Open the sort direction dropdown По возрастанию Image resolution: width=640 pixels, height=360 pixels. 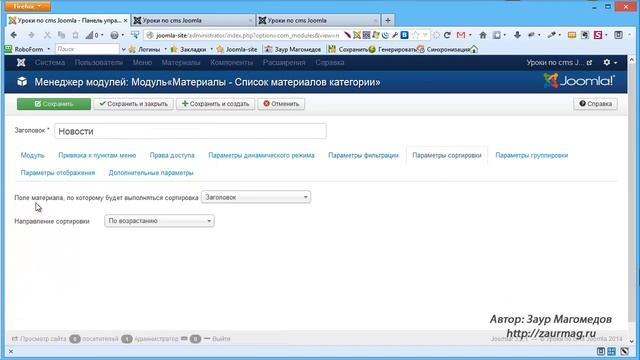[159, 221]
